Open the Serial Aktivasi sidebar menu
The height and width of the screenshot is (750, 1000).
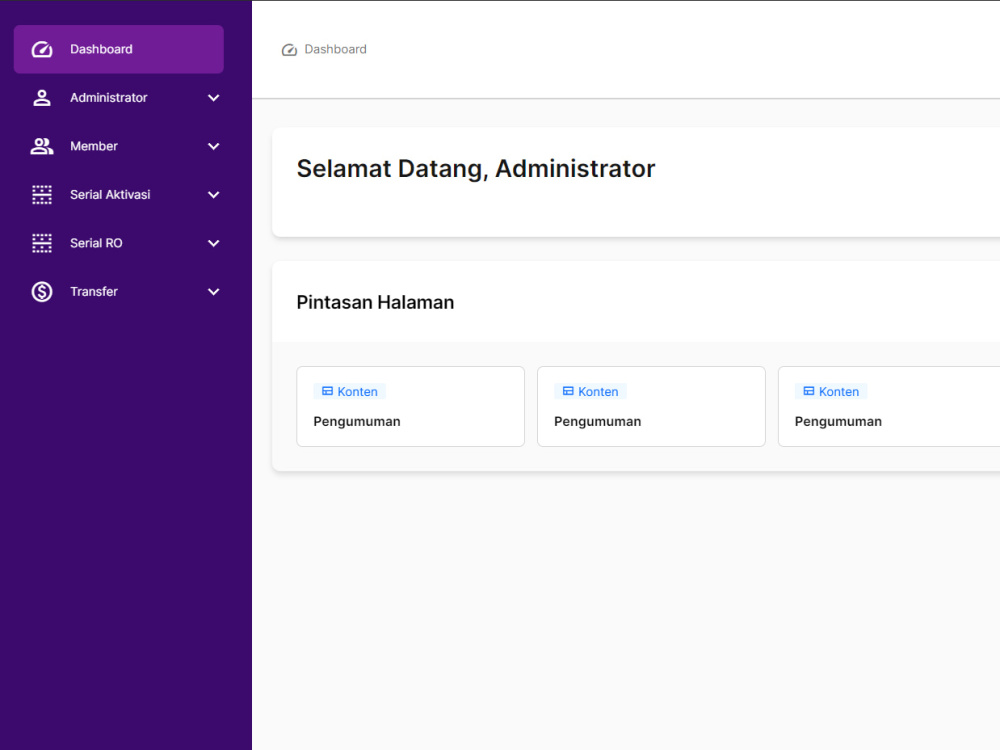pyautogui.click(x=119, y=195)
